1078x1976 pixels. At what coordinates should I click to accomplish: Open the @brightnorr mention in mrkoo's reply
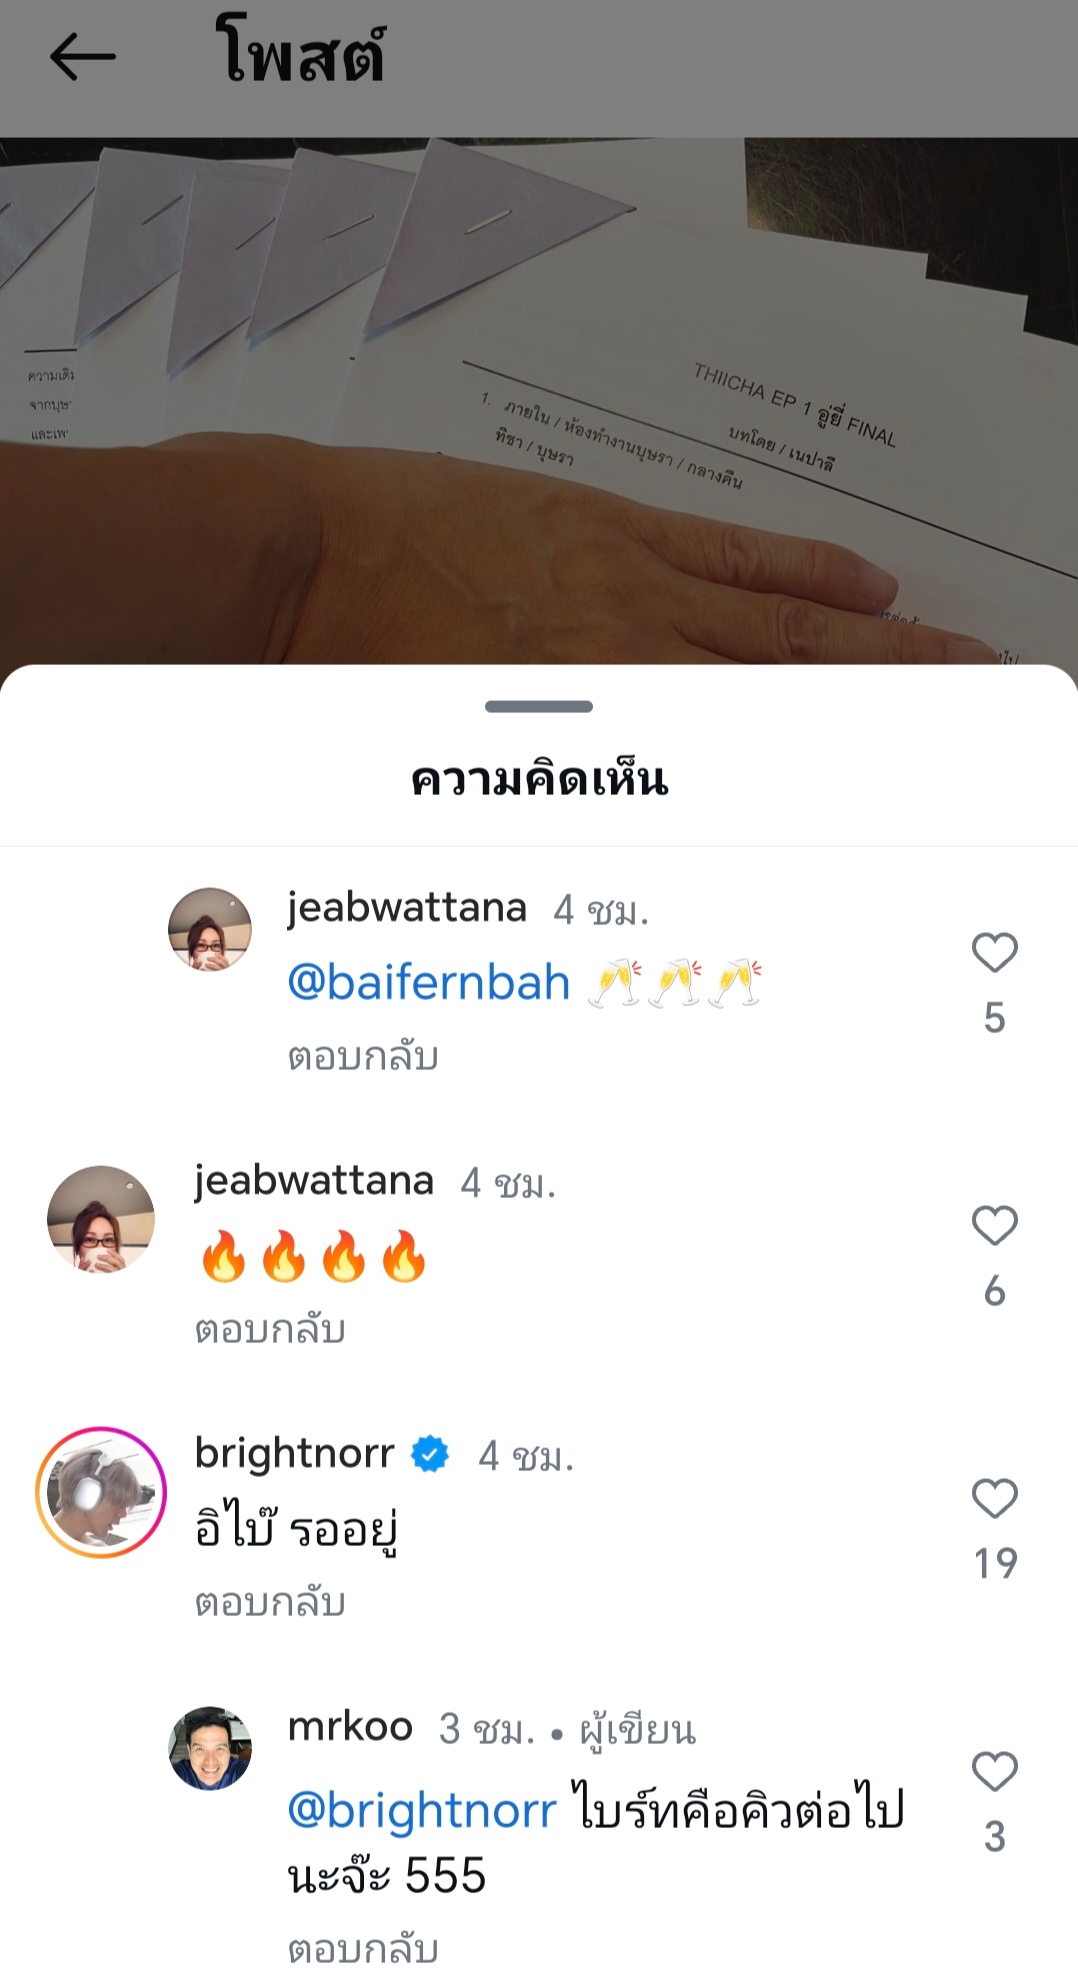(x=422, y=1811)
